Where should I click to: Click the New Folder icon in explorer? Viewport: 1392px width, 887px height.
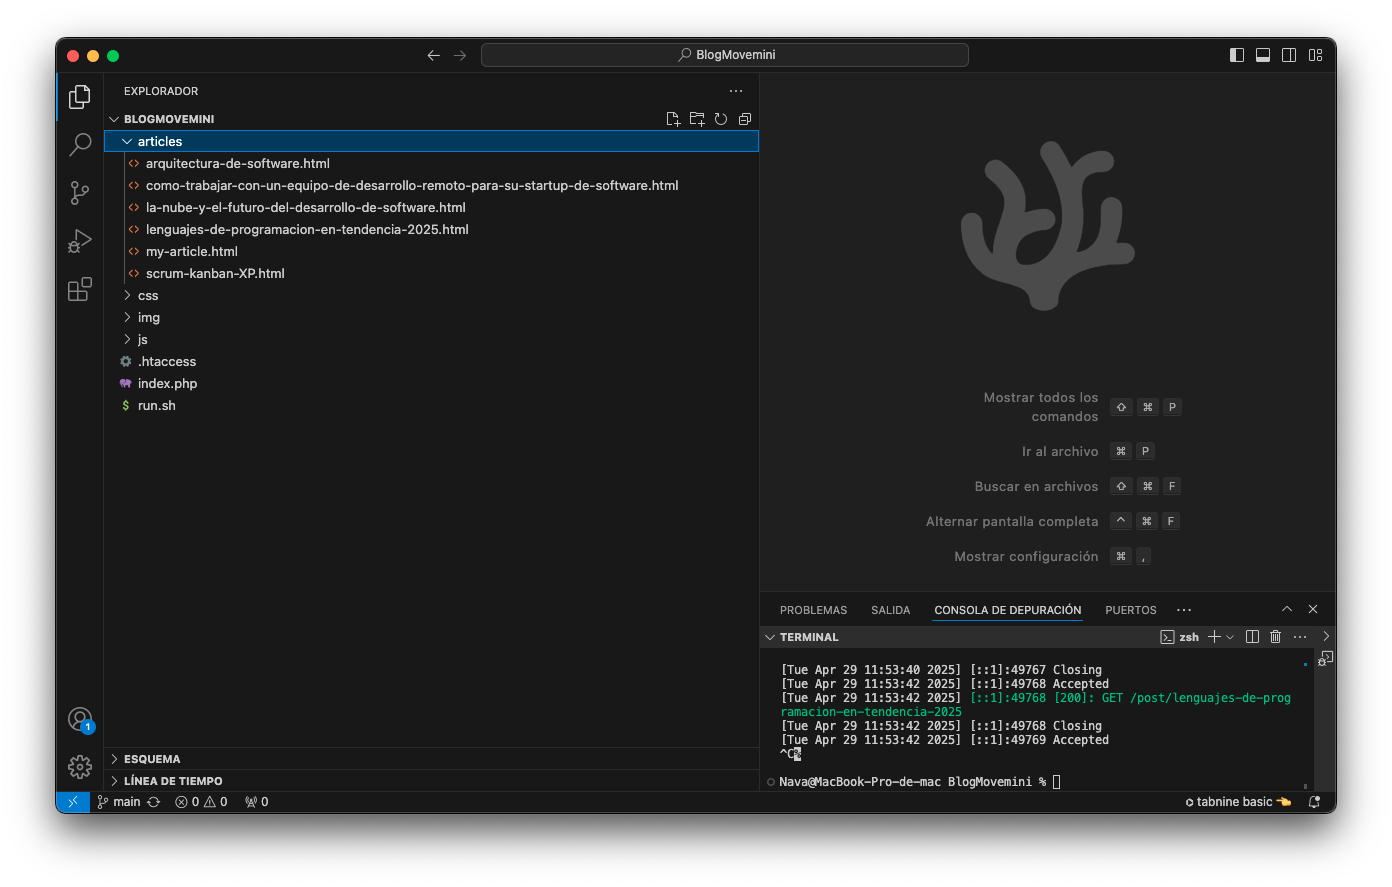(697, 119)
